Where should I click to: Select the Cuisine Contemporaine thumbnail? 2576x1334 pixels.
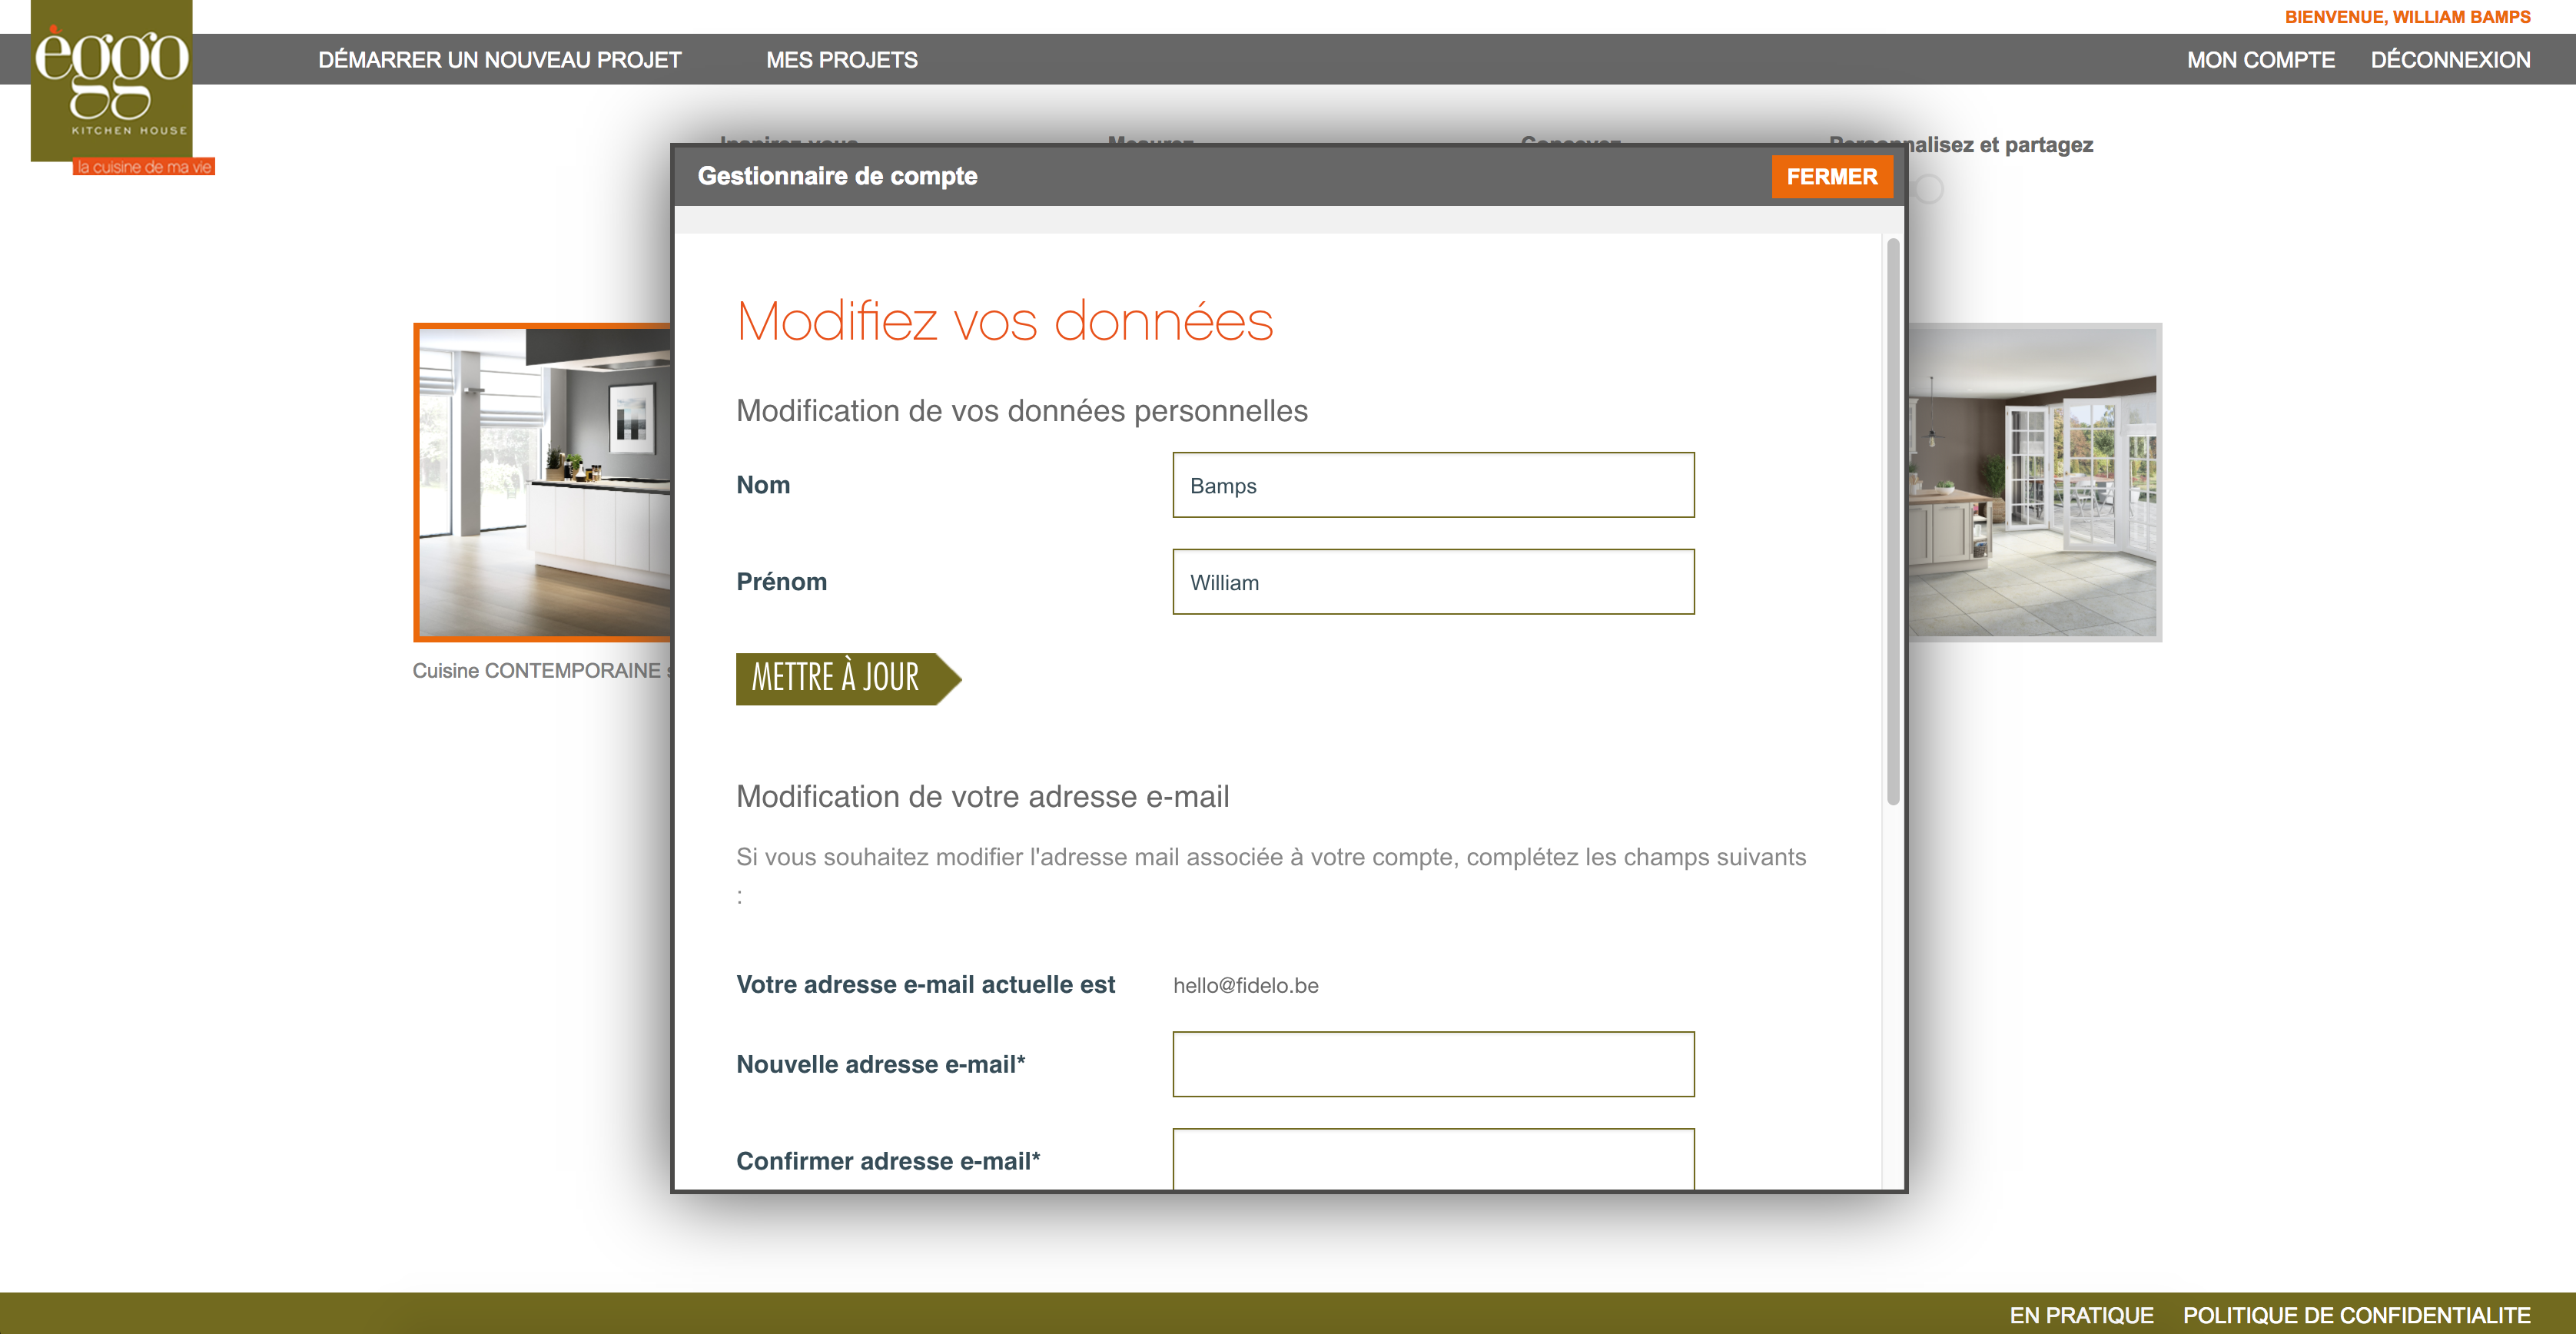tap(543, 482)
